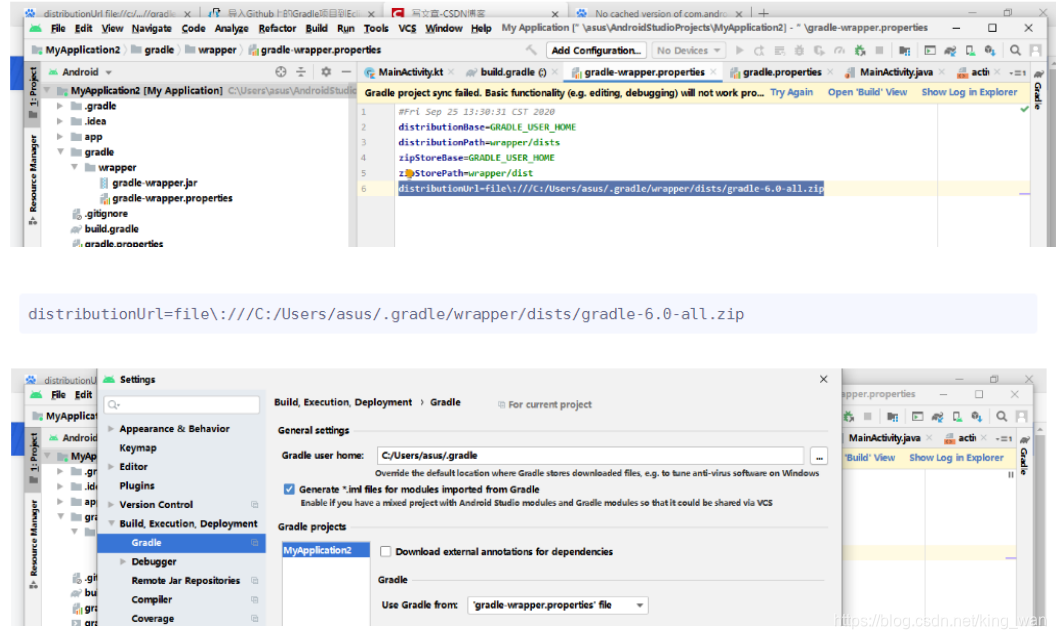Click the Settings search field
This screenshot has width=1056, height=639.
click(182, 405)
